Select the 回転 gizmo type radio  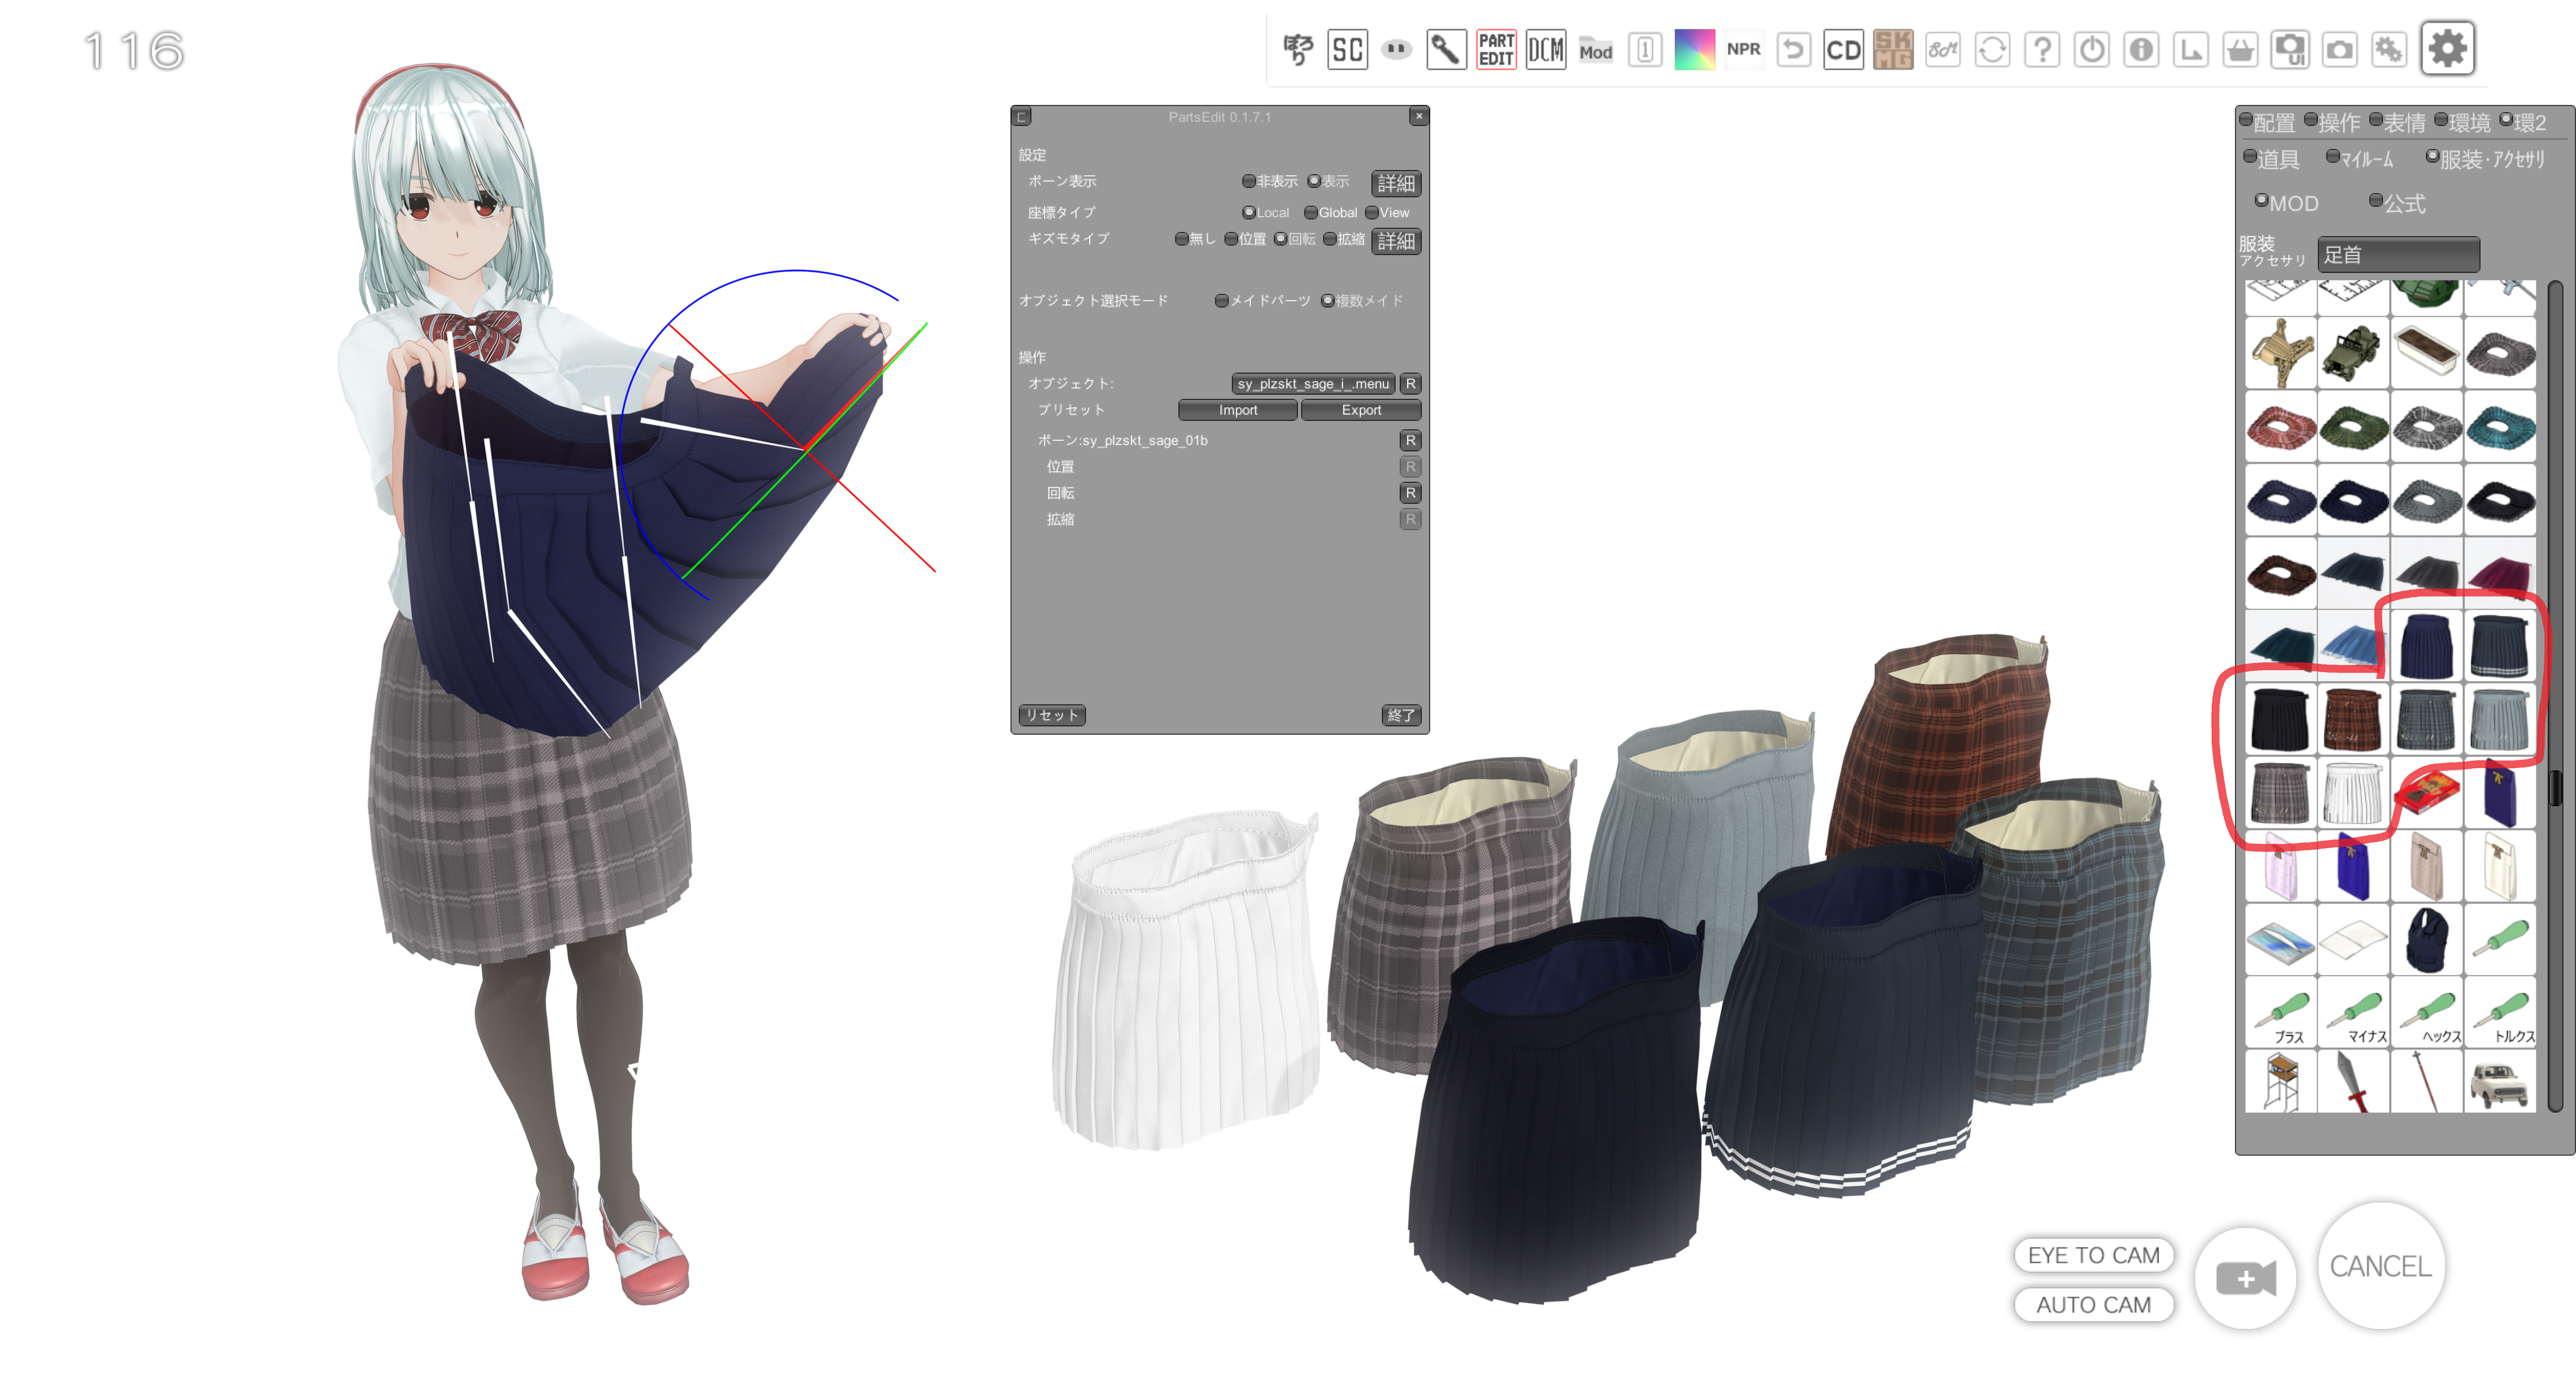click(1295, 238)
